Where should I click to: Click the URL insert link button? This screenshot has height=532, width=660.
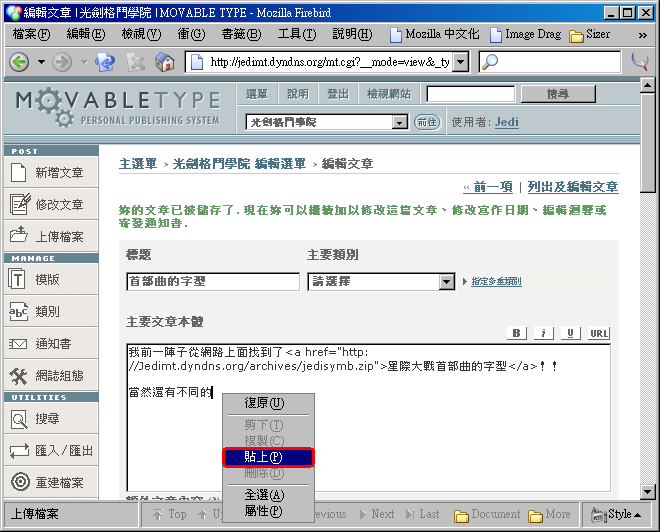[x=599, y=333]
